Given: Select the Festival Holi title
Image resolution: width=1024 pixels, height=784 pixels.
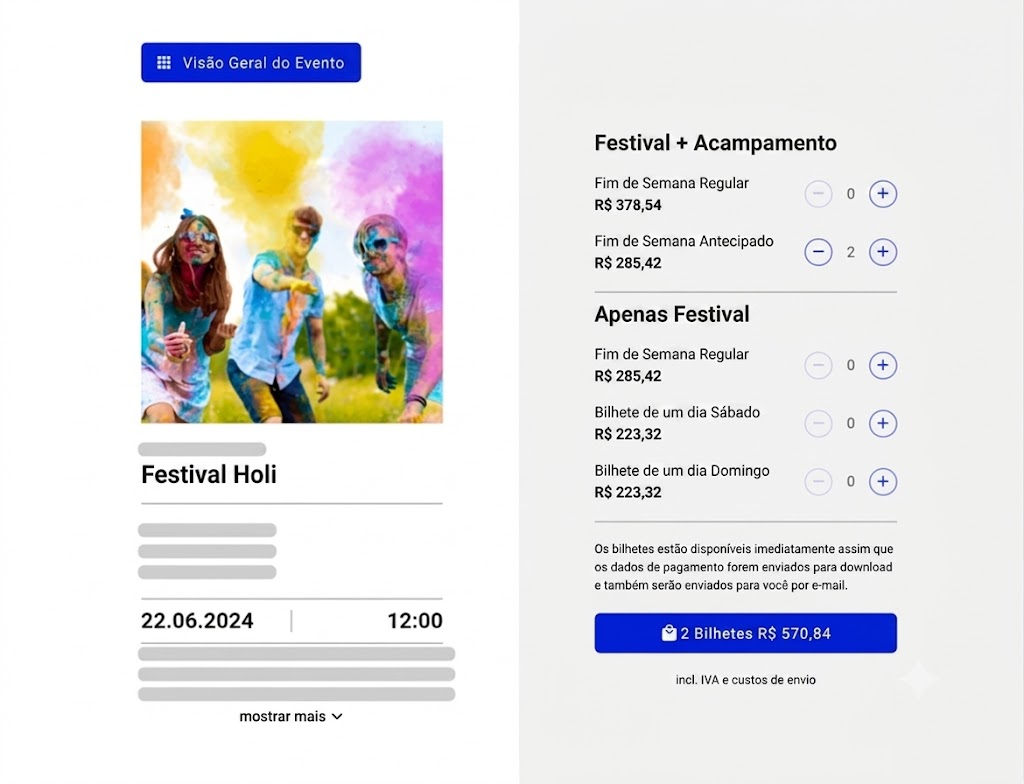Looking at the screenshot, I should (x=209, y=474).
